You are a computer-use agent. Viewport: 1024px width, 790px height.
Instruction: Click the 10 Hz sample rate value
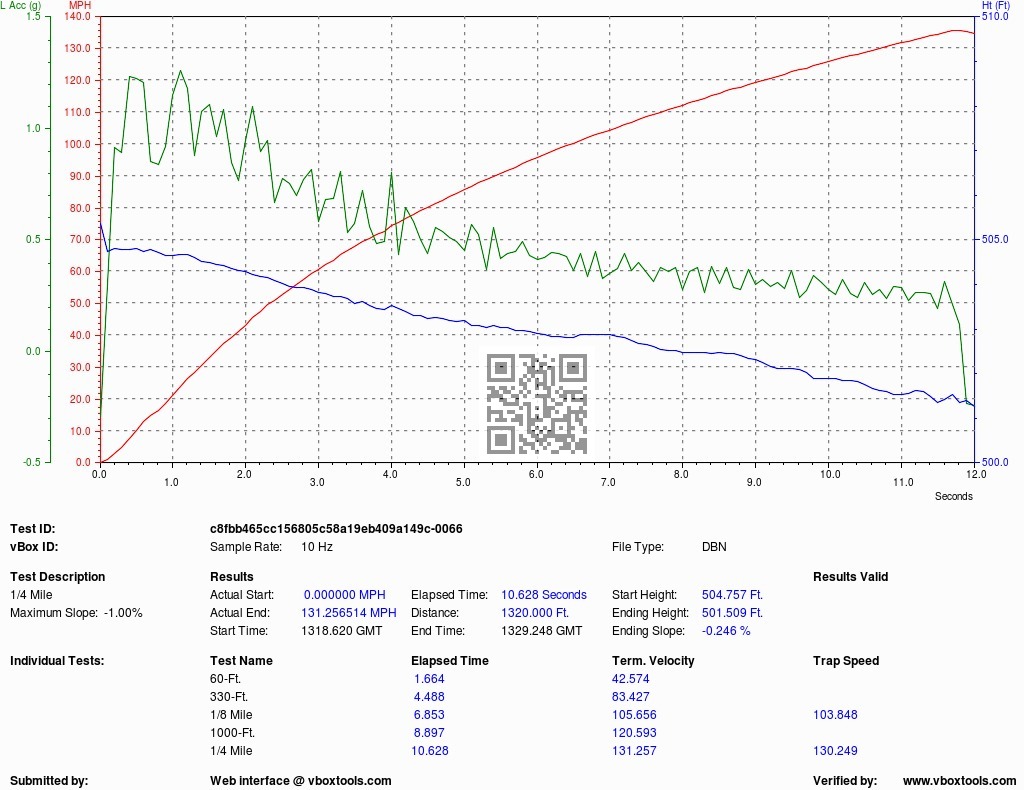(x=317, y=546)
